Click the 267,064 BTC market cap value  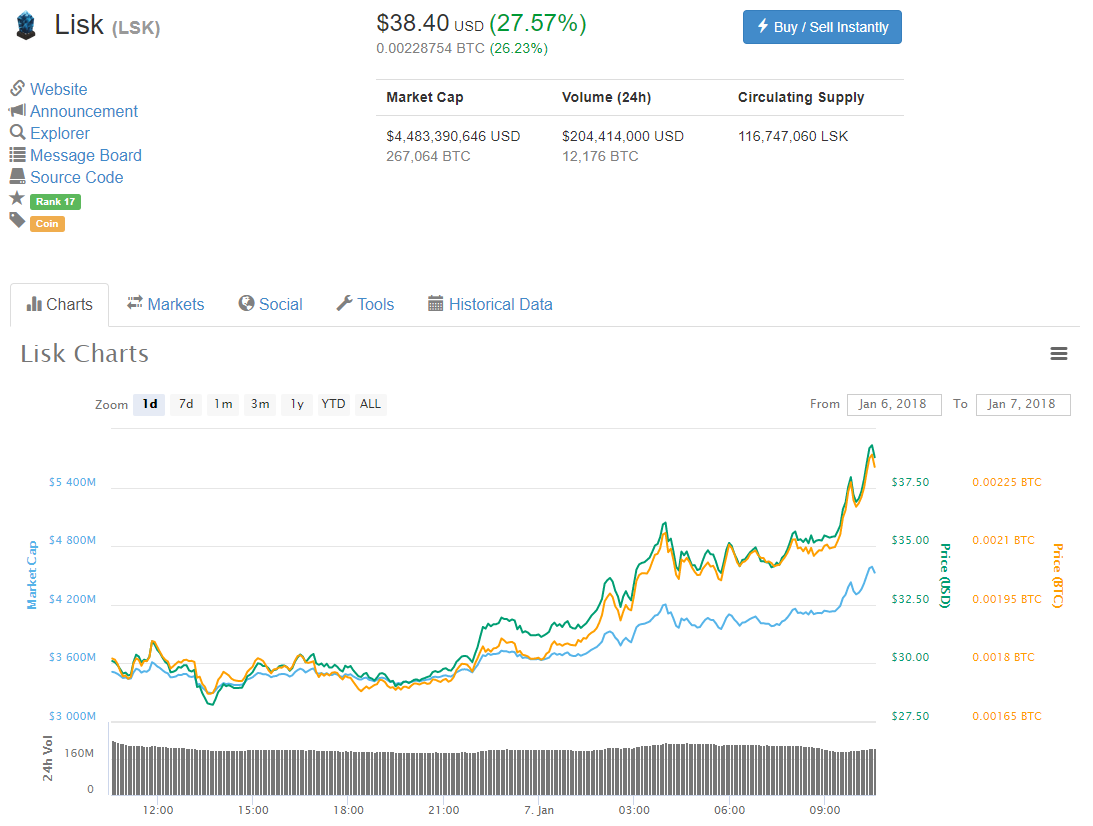(428, 157)
